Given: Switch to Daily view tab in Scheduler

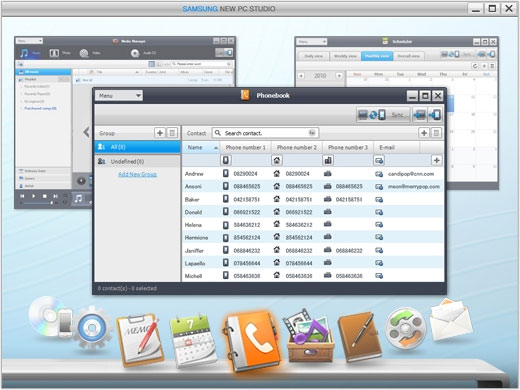Looking at the screenshot, I should [314, 56].
